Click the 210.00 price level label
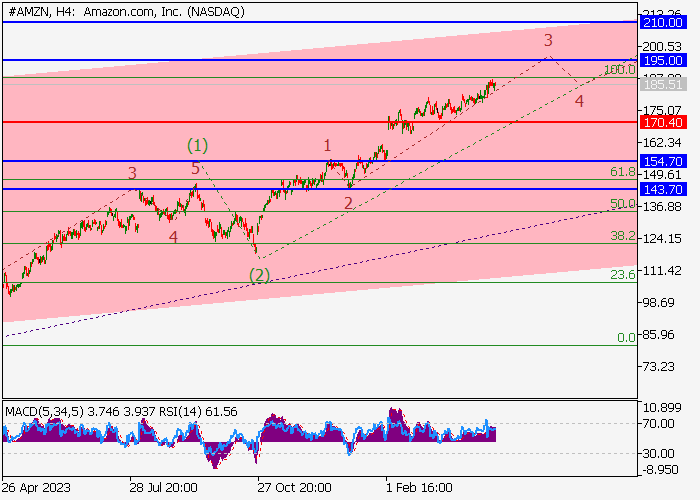700x500 pixels. (x=663, y=22)
